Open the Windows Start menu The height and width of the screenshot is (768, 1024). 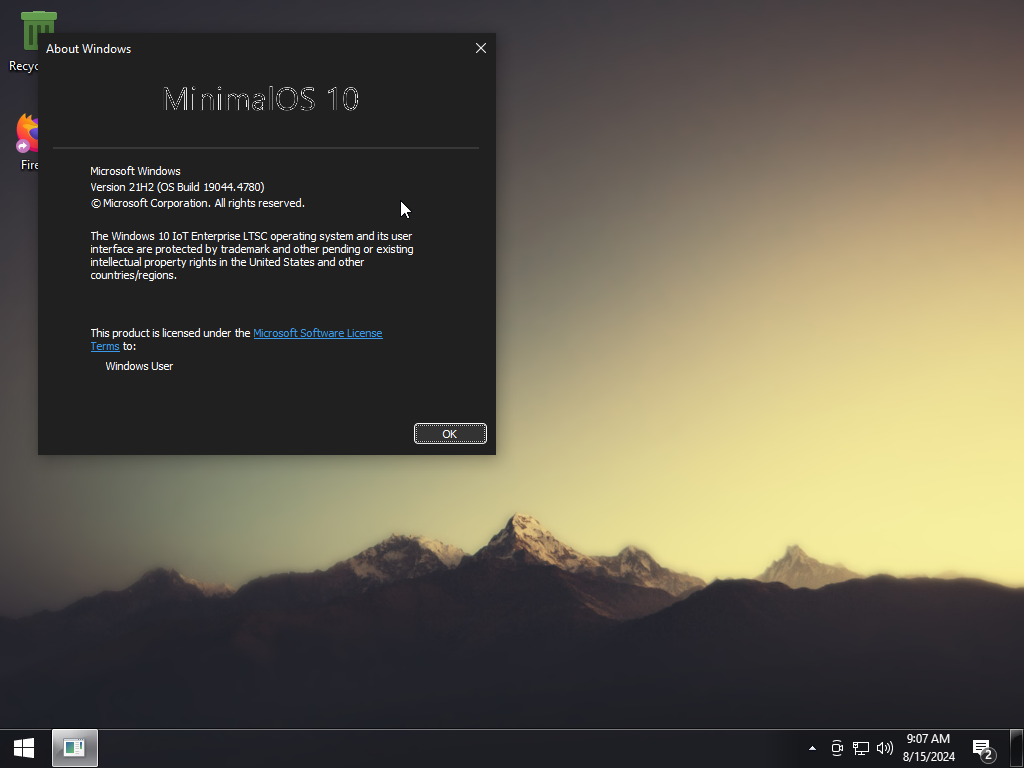24,747
